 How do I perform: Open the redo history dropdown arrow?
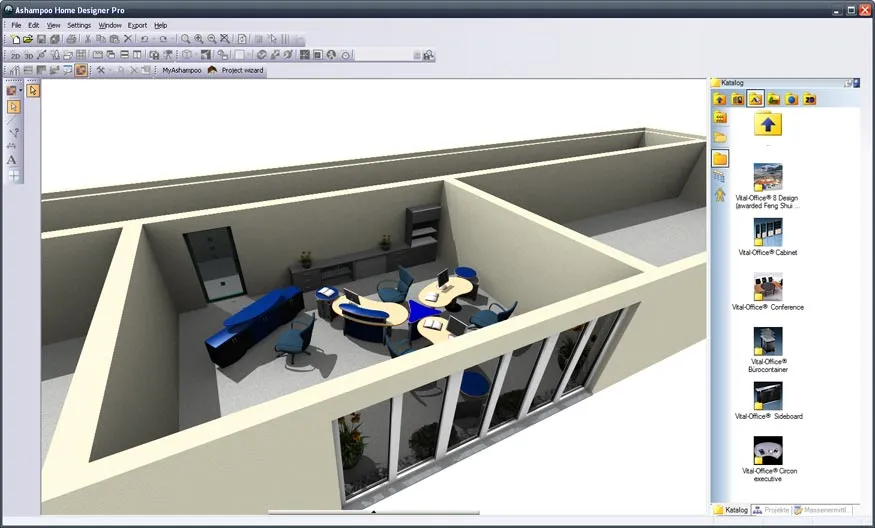click(172, 39)
